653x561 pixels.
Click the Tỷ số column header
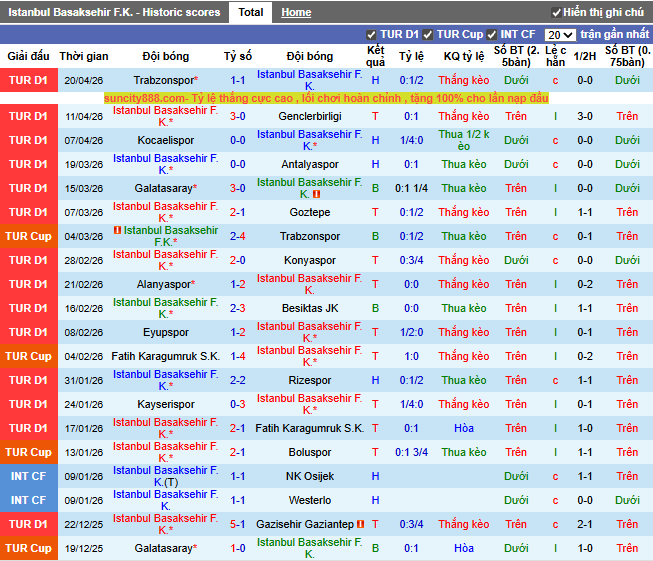(x=238, y=56)
